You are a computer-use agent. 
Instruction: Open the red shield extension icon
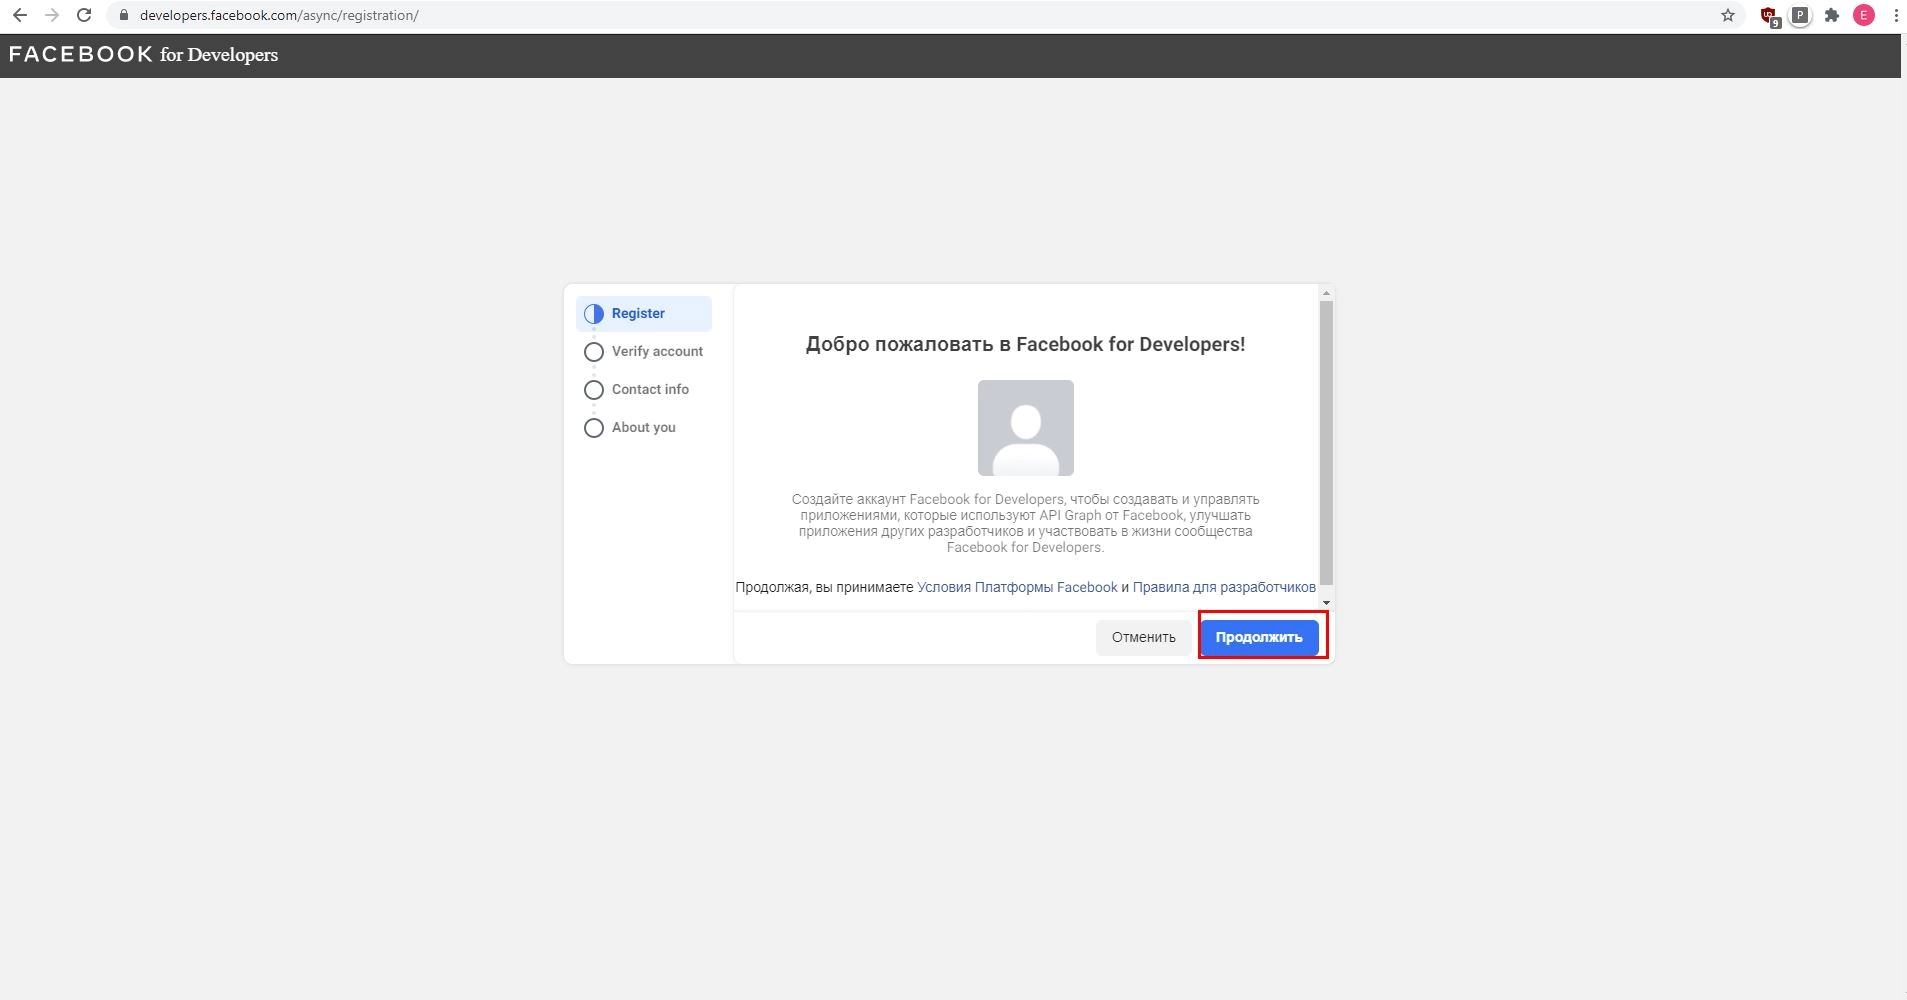click(1769, 16)
